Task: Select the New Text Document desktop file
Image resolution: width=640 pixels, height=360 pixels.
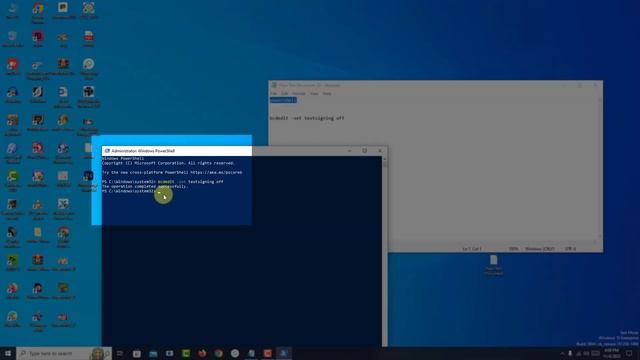Action: click(x=494, y=265)
